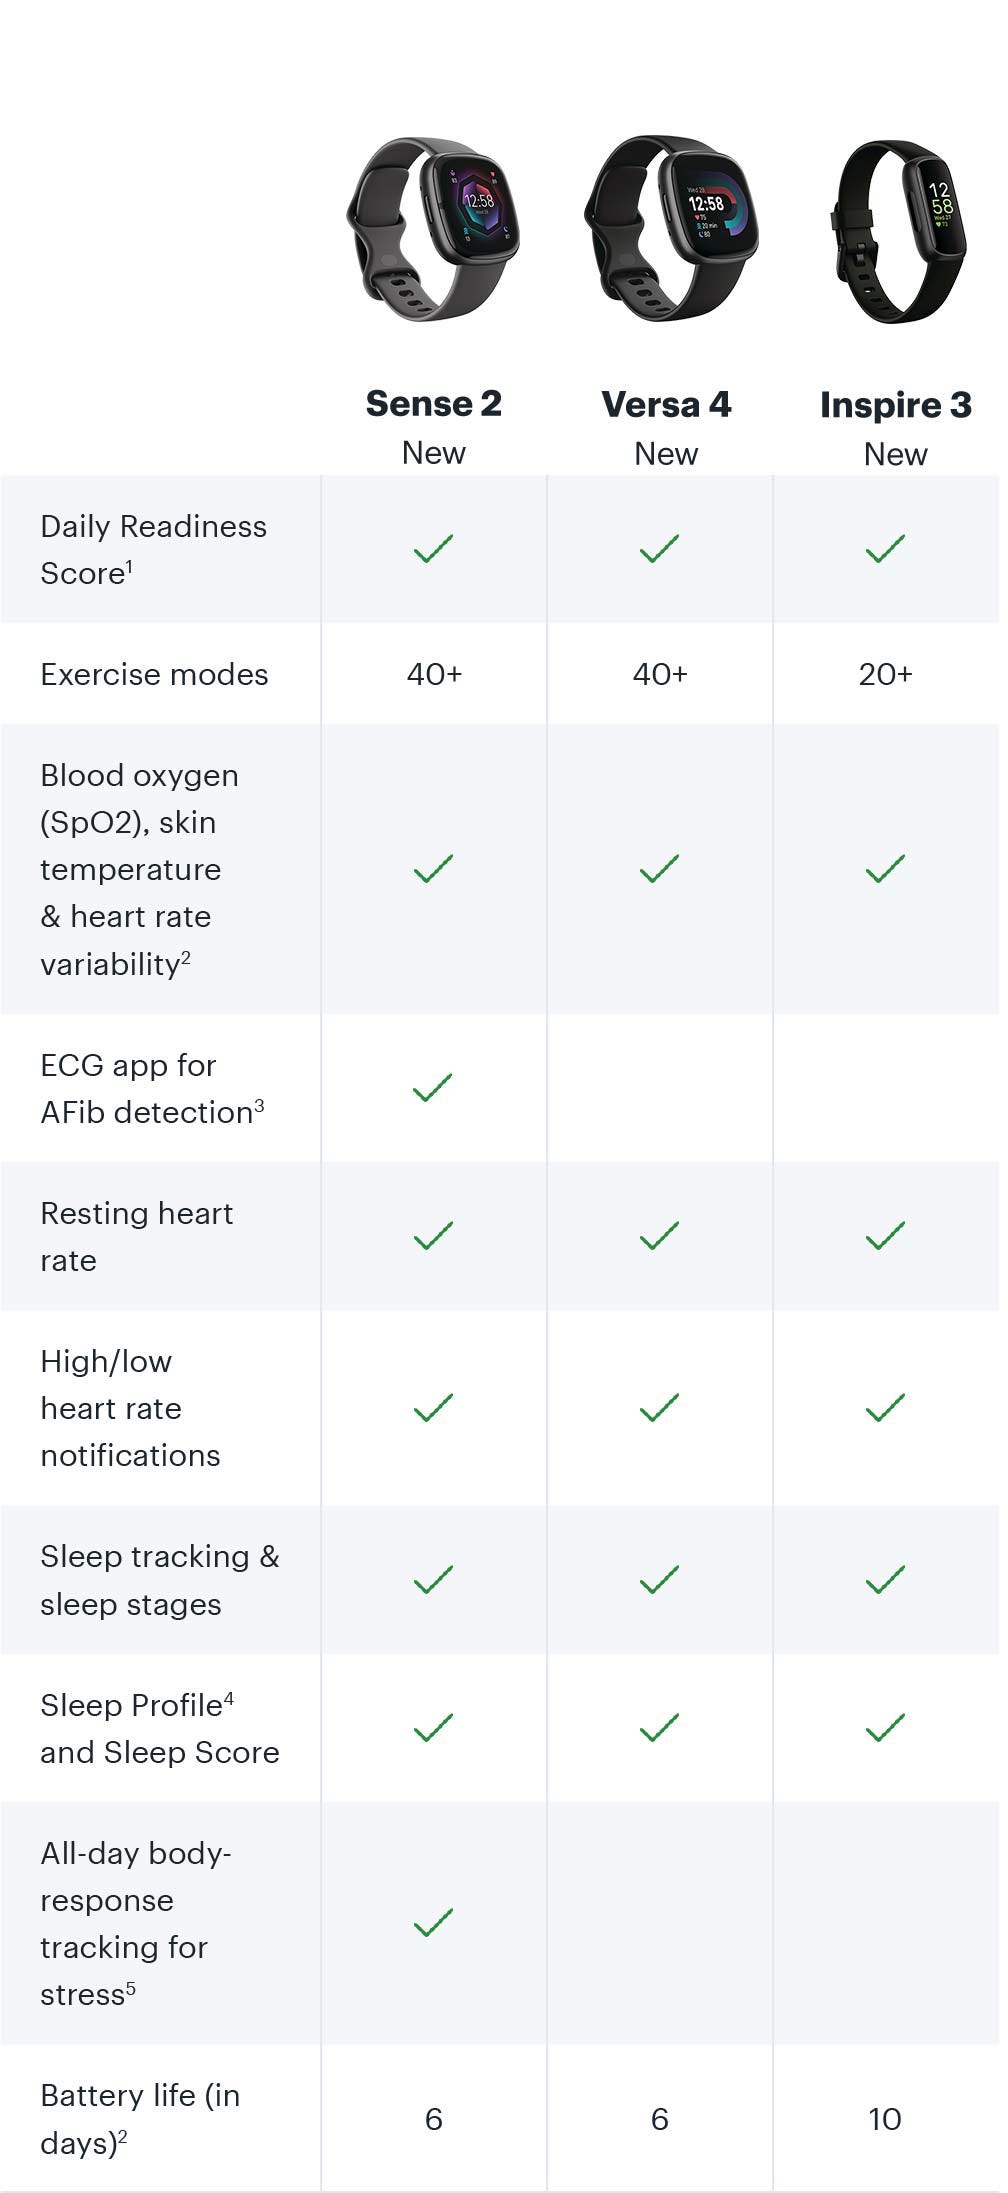
Task: Click the Versa 4 watch image
Action: pyautogui.click(x=668, y=229)
